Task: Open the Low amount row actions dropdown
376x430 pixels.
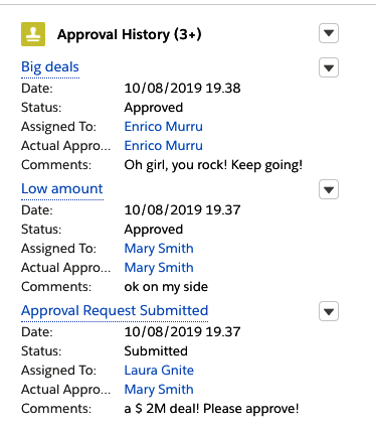Action: tap(329, 189)
